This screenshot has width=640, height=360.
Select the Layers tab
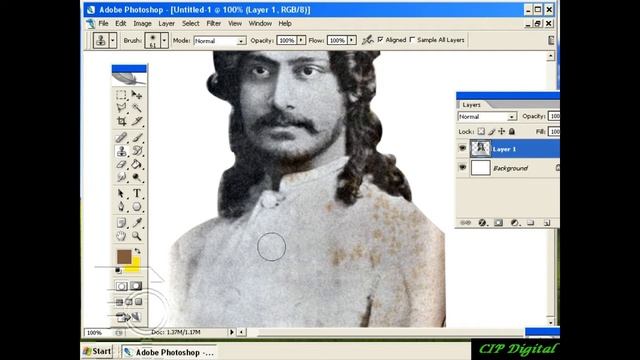471,105
